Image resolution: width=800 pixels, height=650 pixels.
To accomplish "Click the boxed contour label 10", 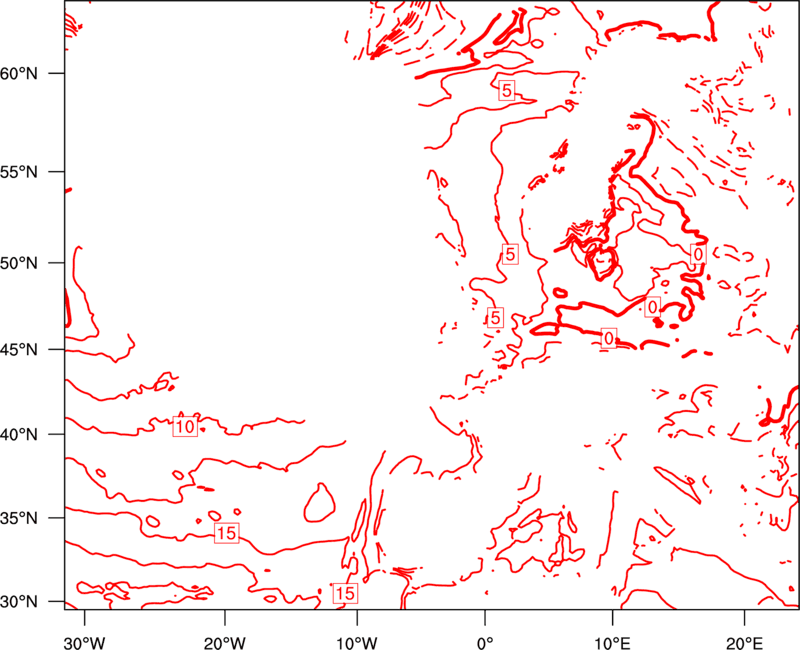I will pyautogui.click(x=185, y=427).
